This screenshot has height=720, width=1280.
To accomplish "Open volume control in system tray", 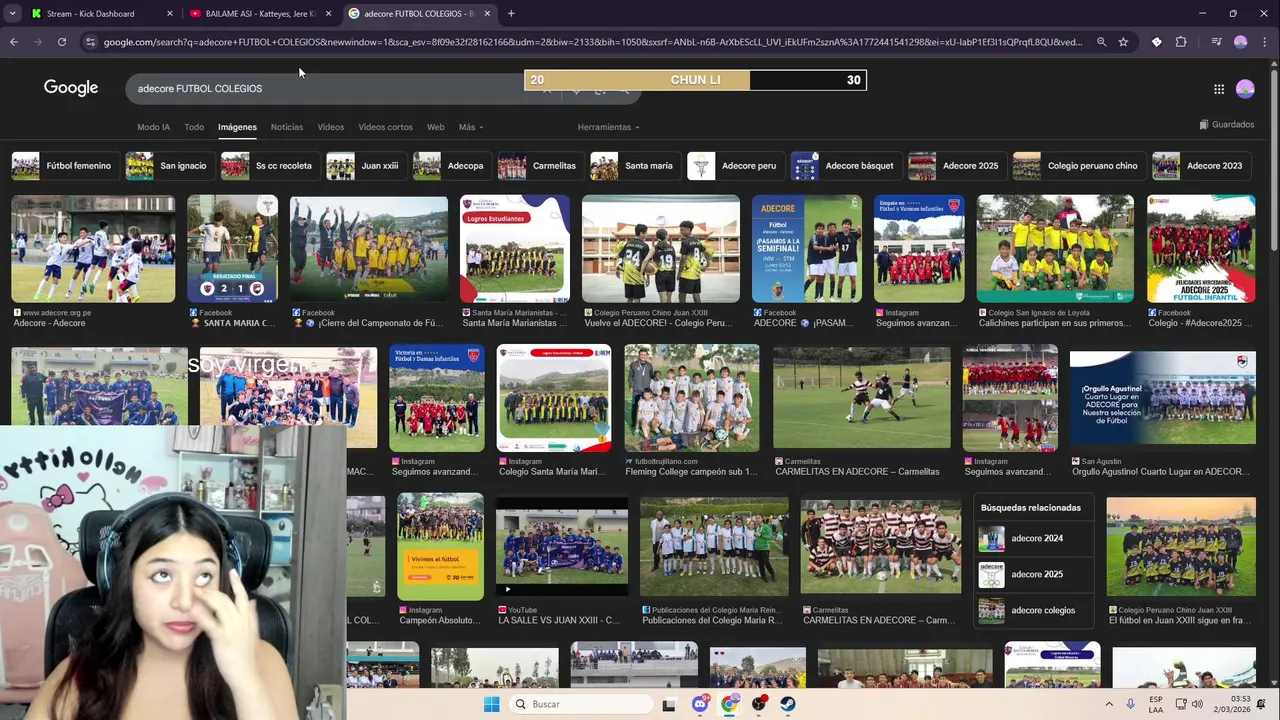I will click(x=1197, y=704).
